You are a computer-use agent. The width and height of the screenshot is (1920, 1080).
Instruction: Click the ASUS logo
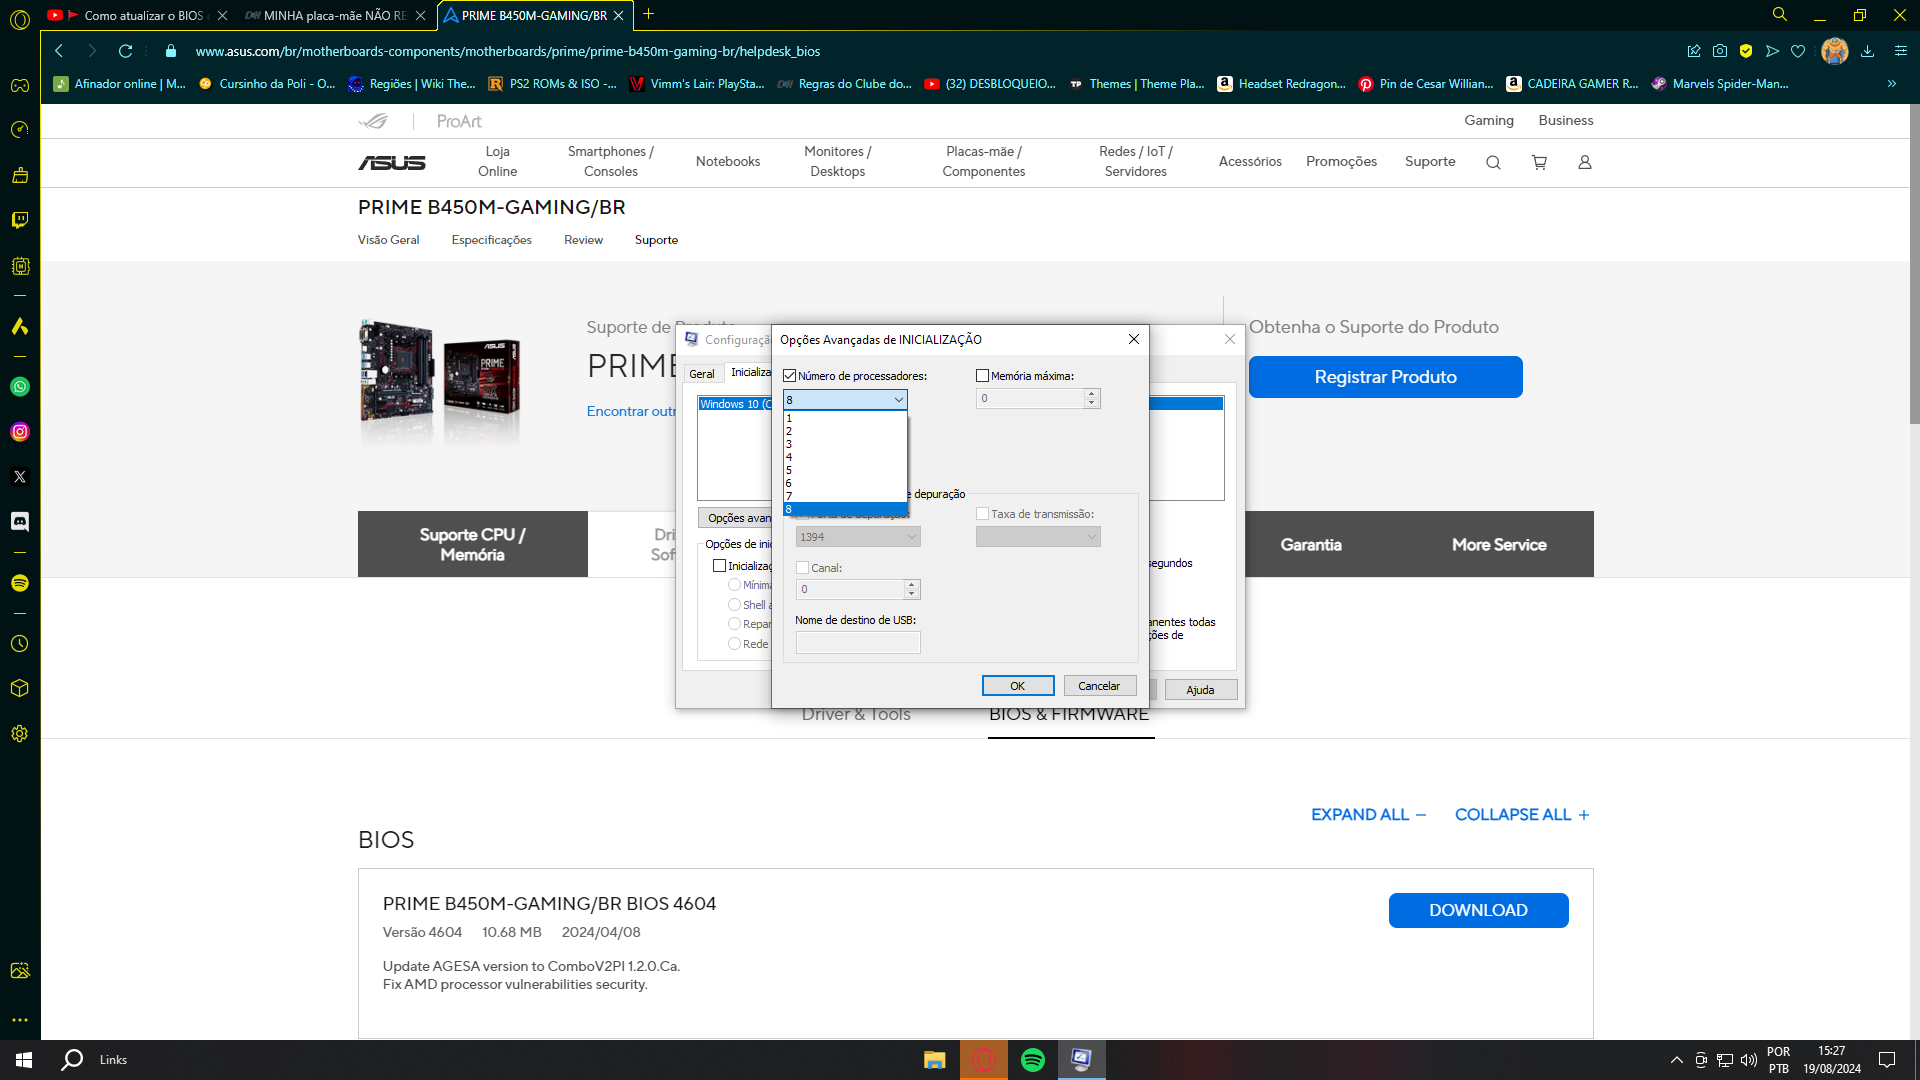[x=392, y=162]
